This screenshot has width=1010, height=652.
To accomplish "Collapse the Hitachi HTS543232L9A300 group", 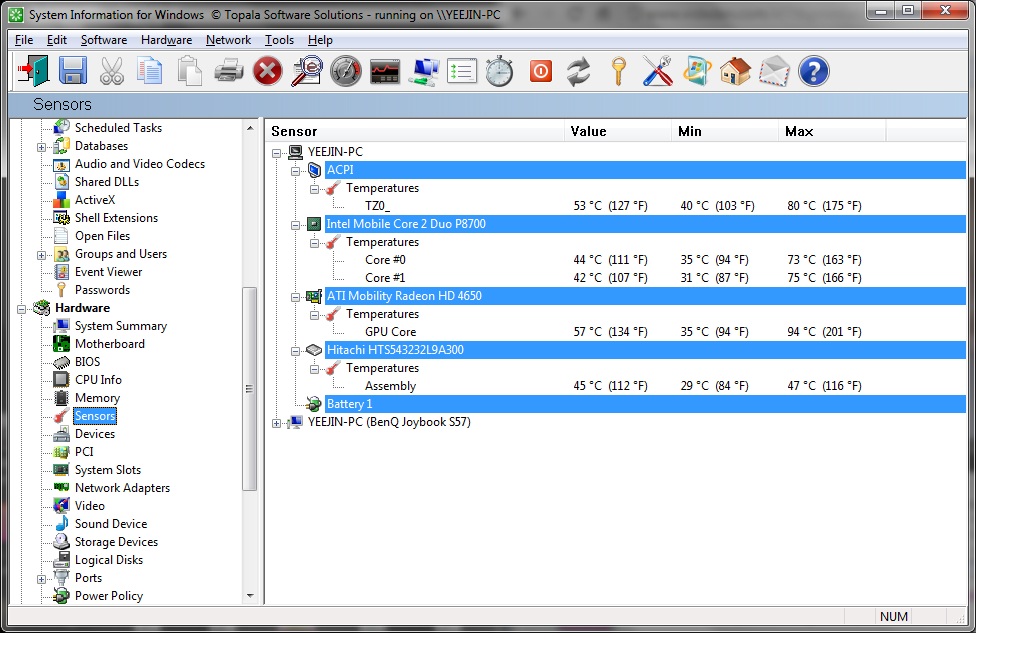I will coord(295,351).
